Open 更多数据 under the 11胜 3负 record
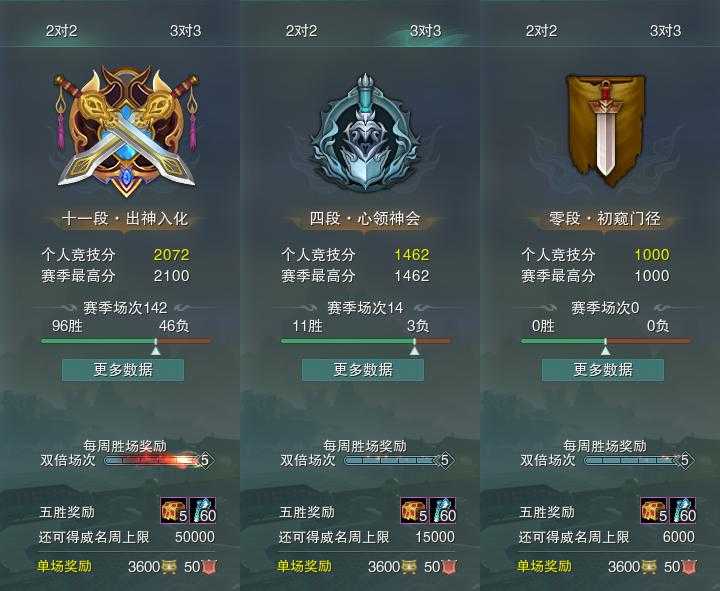This screenshot has width=720, height=591. (363, 370)
